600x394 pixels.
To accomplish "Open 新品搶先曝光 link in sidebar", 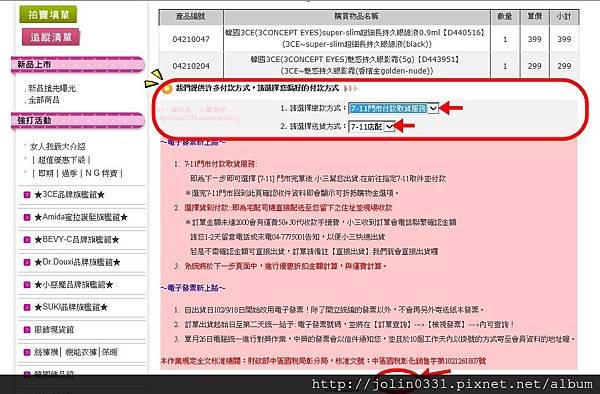I will pos(52,88).
